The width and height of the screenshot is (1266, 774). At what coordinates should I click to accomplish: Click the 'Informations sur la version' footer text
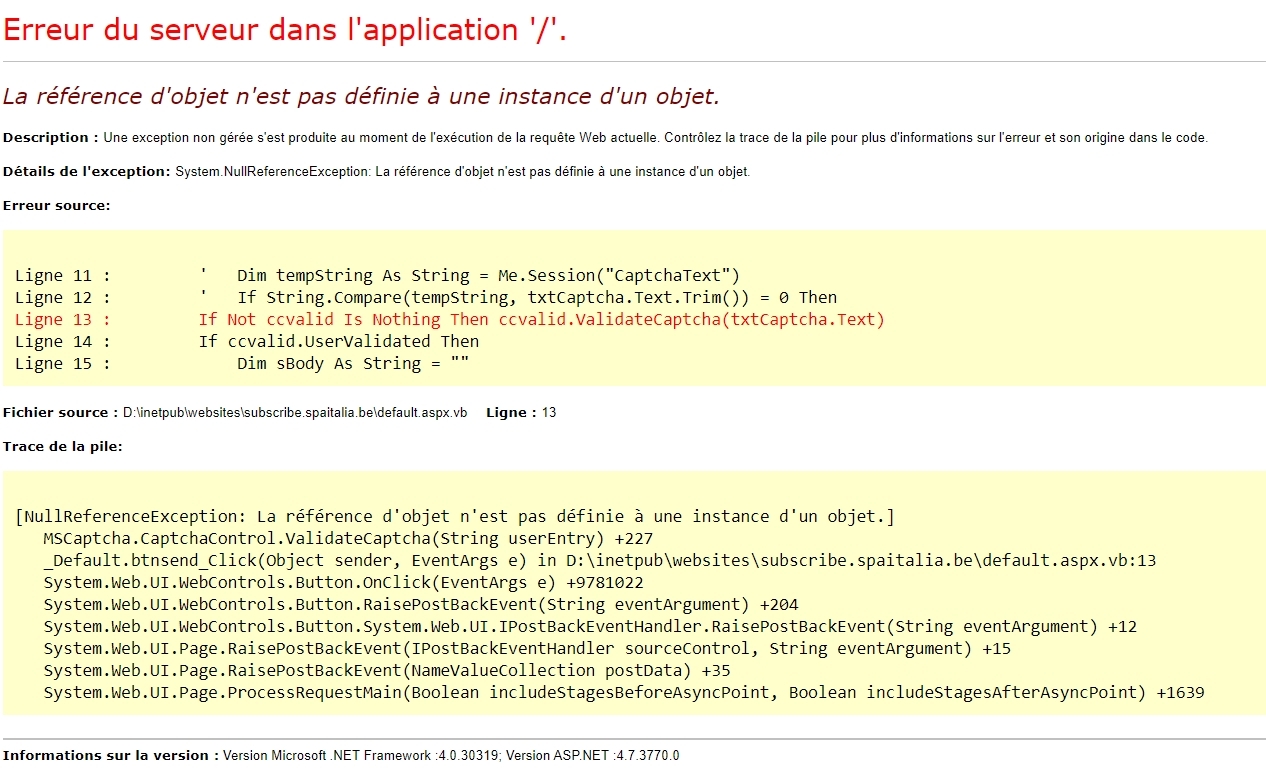pyautogui.click(x=111, y=756)
